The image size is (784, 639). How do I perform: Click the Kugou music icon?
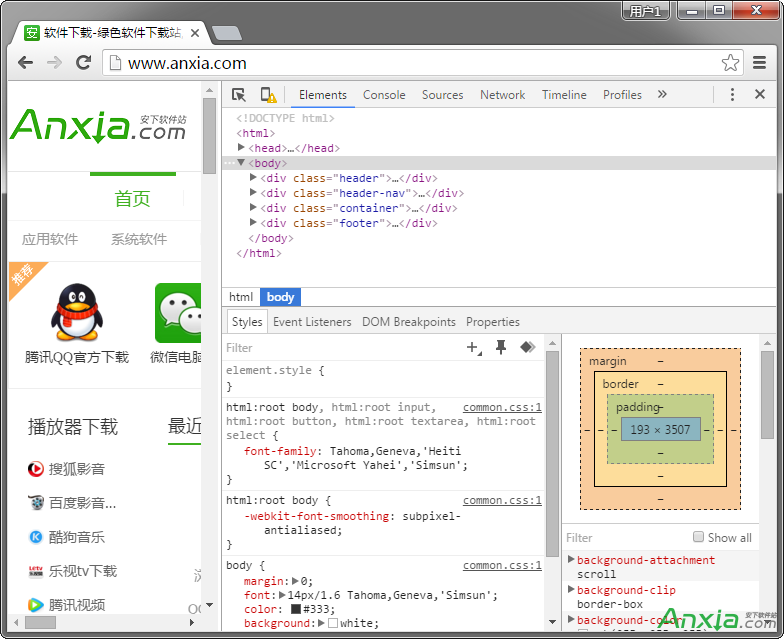pyautogui.click(x=36, y=537)
